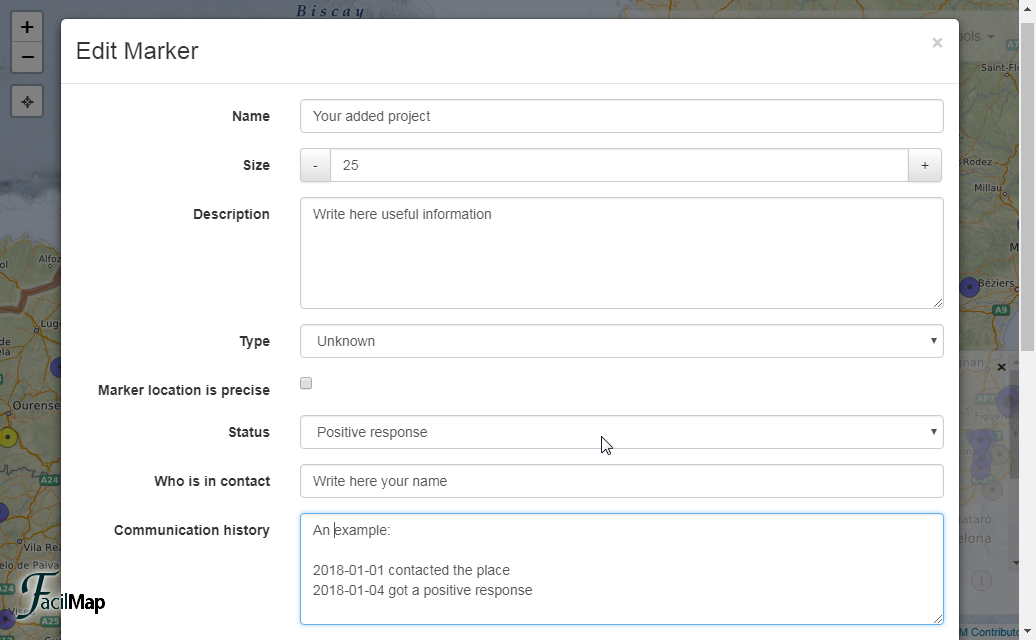Open the Type dropdown
Screen dimensions: 1036x640
[621, 341]
